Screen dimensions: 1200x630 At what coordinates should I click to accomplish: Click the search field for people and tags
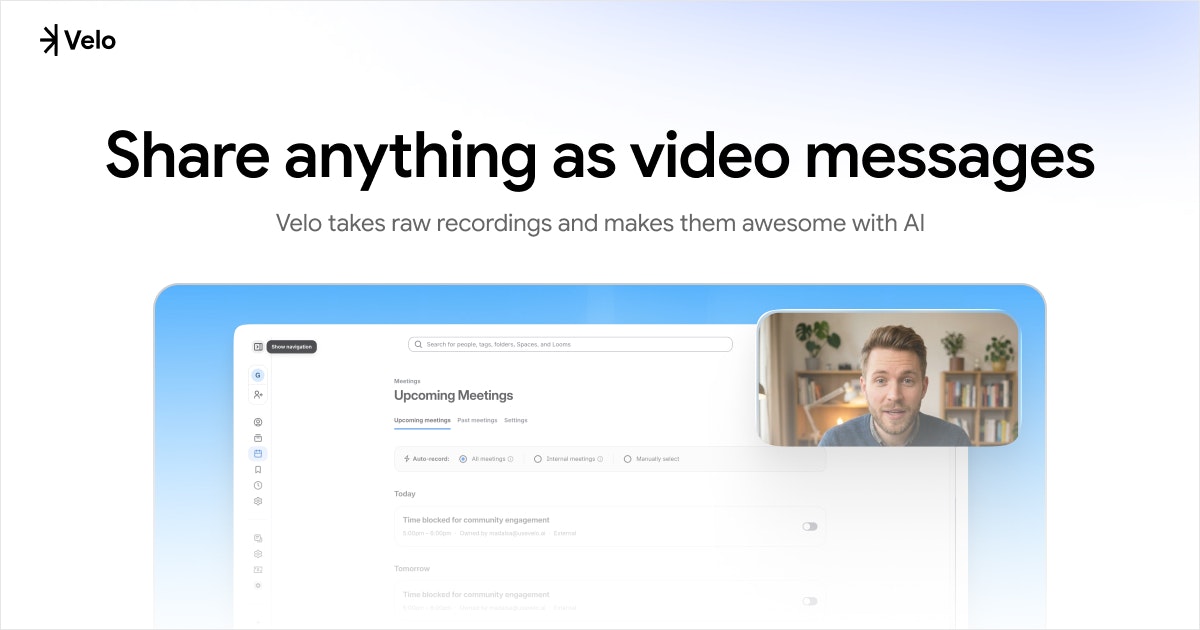(570, 344)
